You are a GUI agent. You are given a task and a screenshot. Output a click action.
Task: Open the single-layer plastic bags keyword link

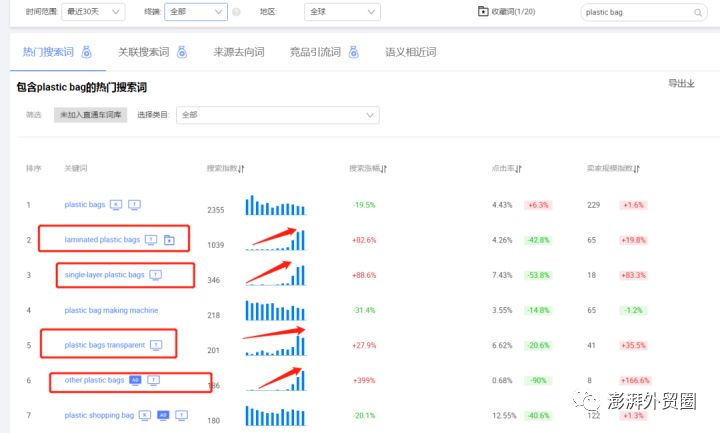pos(104,275)
